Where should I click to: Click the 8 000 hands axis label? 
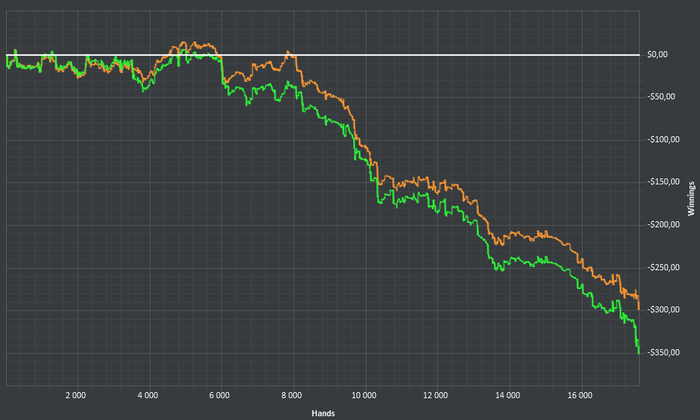point(292,395)
